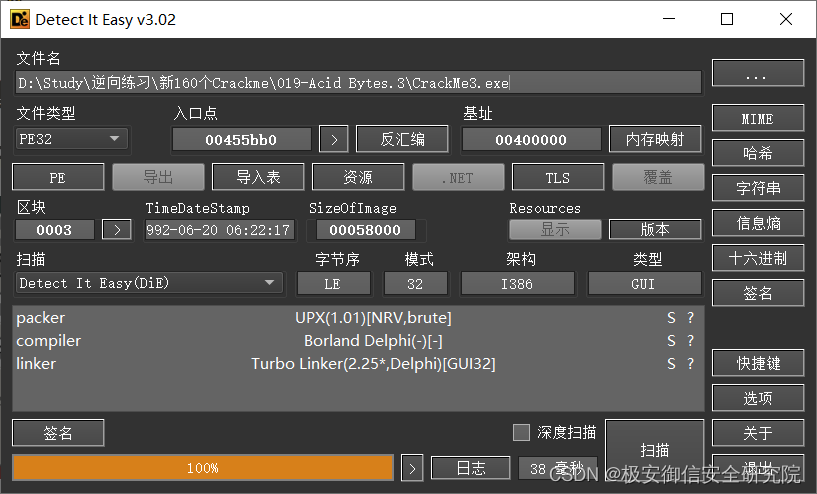Click the question mark on the linker row
Viewport: 817px width, 494px height.
(x=690, y=364)
